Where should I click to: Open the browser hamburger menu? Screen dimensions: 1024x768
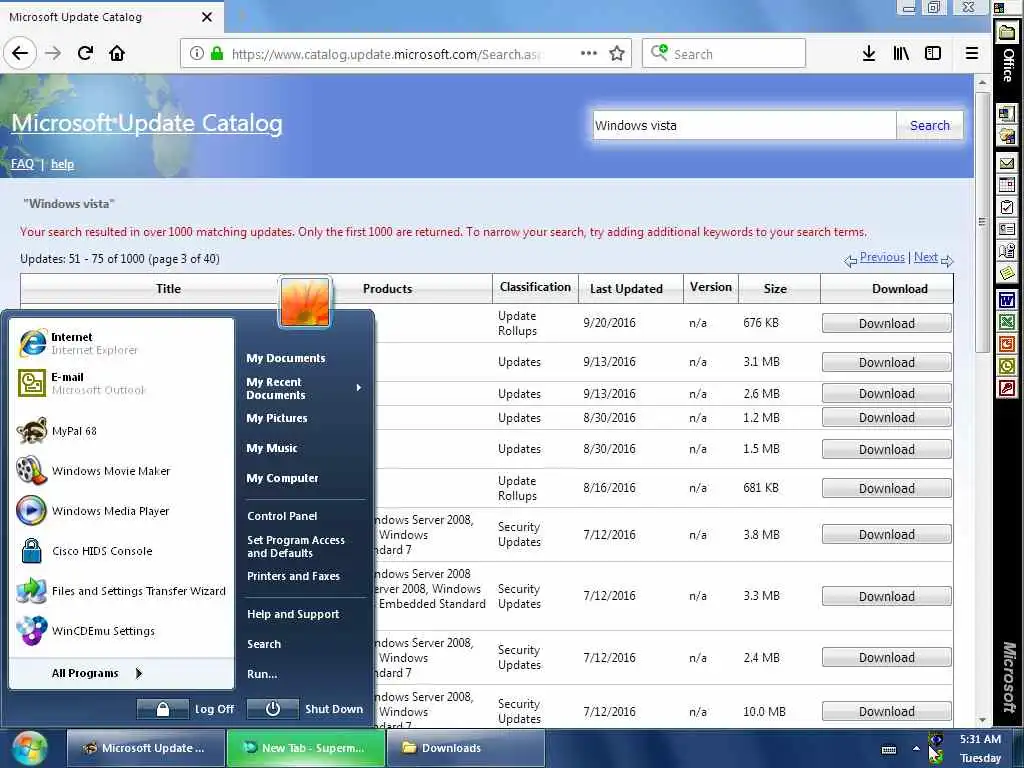tap(972, 54)
